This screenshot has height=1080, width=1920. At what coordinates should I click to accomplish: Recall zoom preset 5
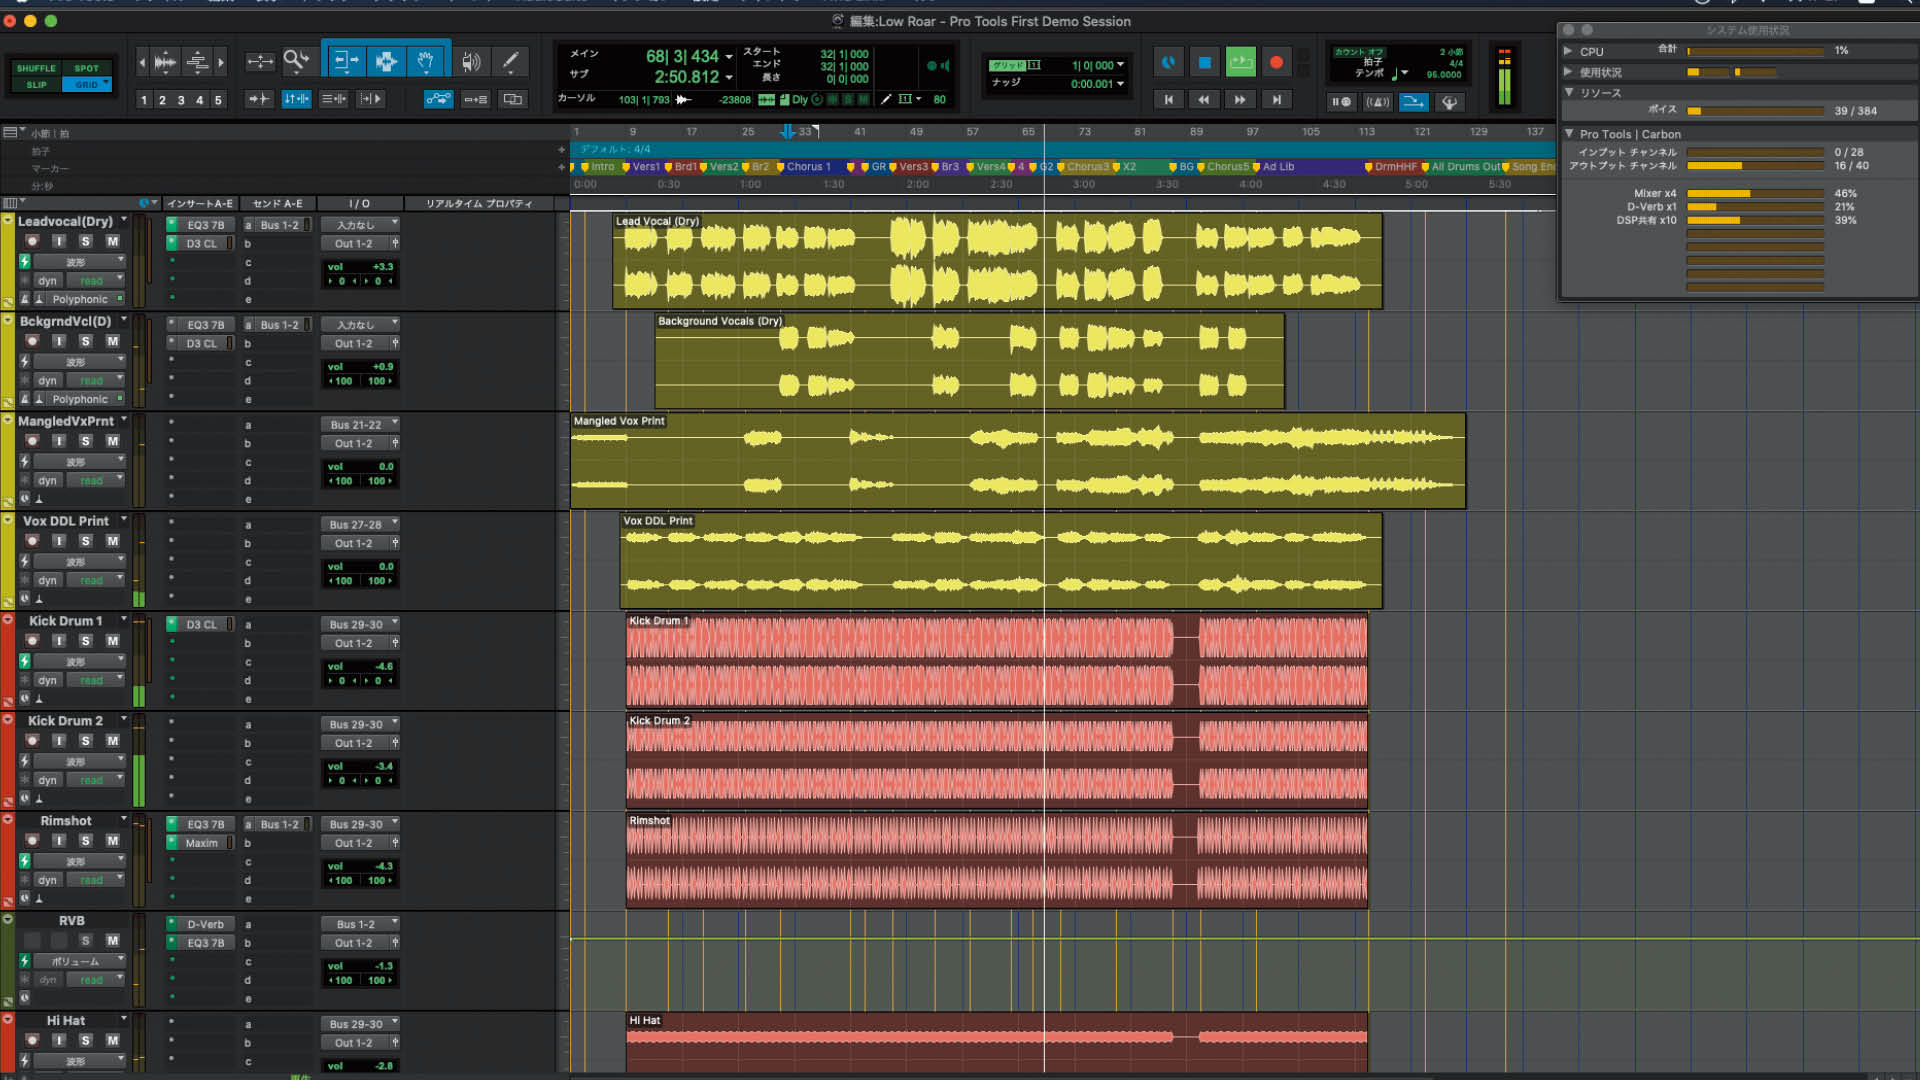218,100
